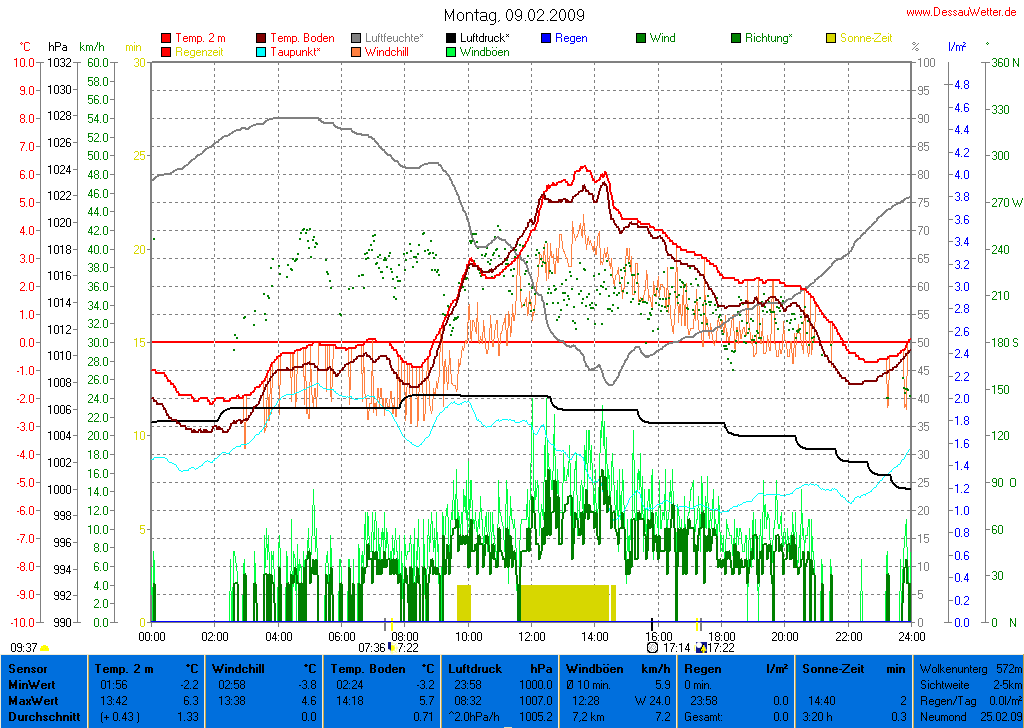Image resolution: width=1024 pixels, height=728 pixels.
Task: Click the yellow Sonne-Zeit legend square
Action: [x=832, y=38]
